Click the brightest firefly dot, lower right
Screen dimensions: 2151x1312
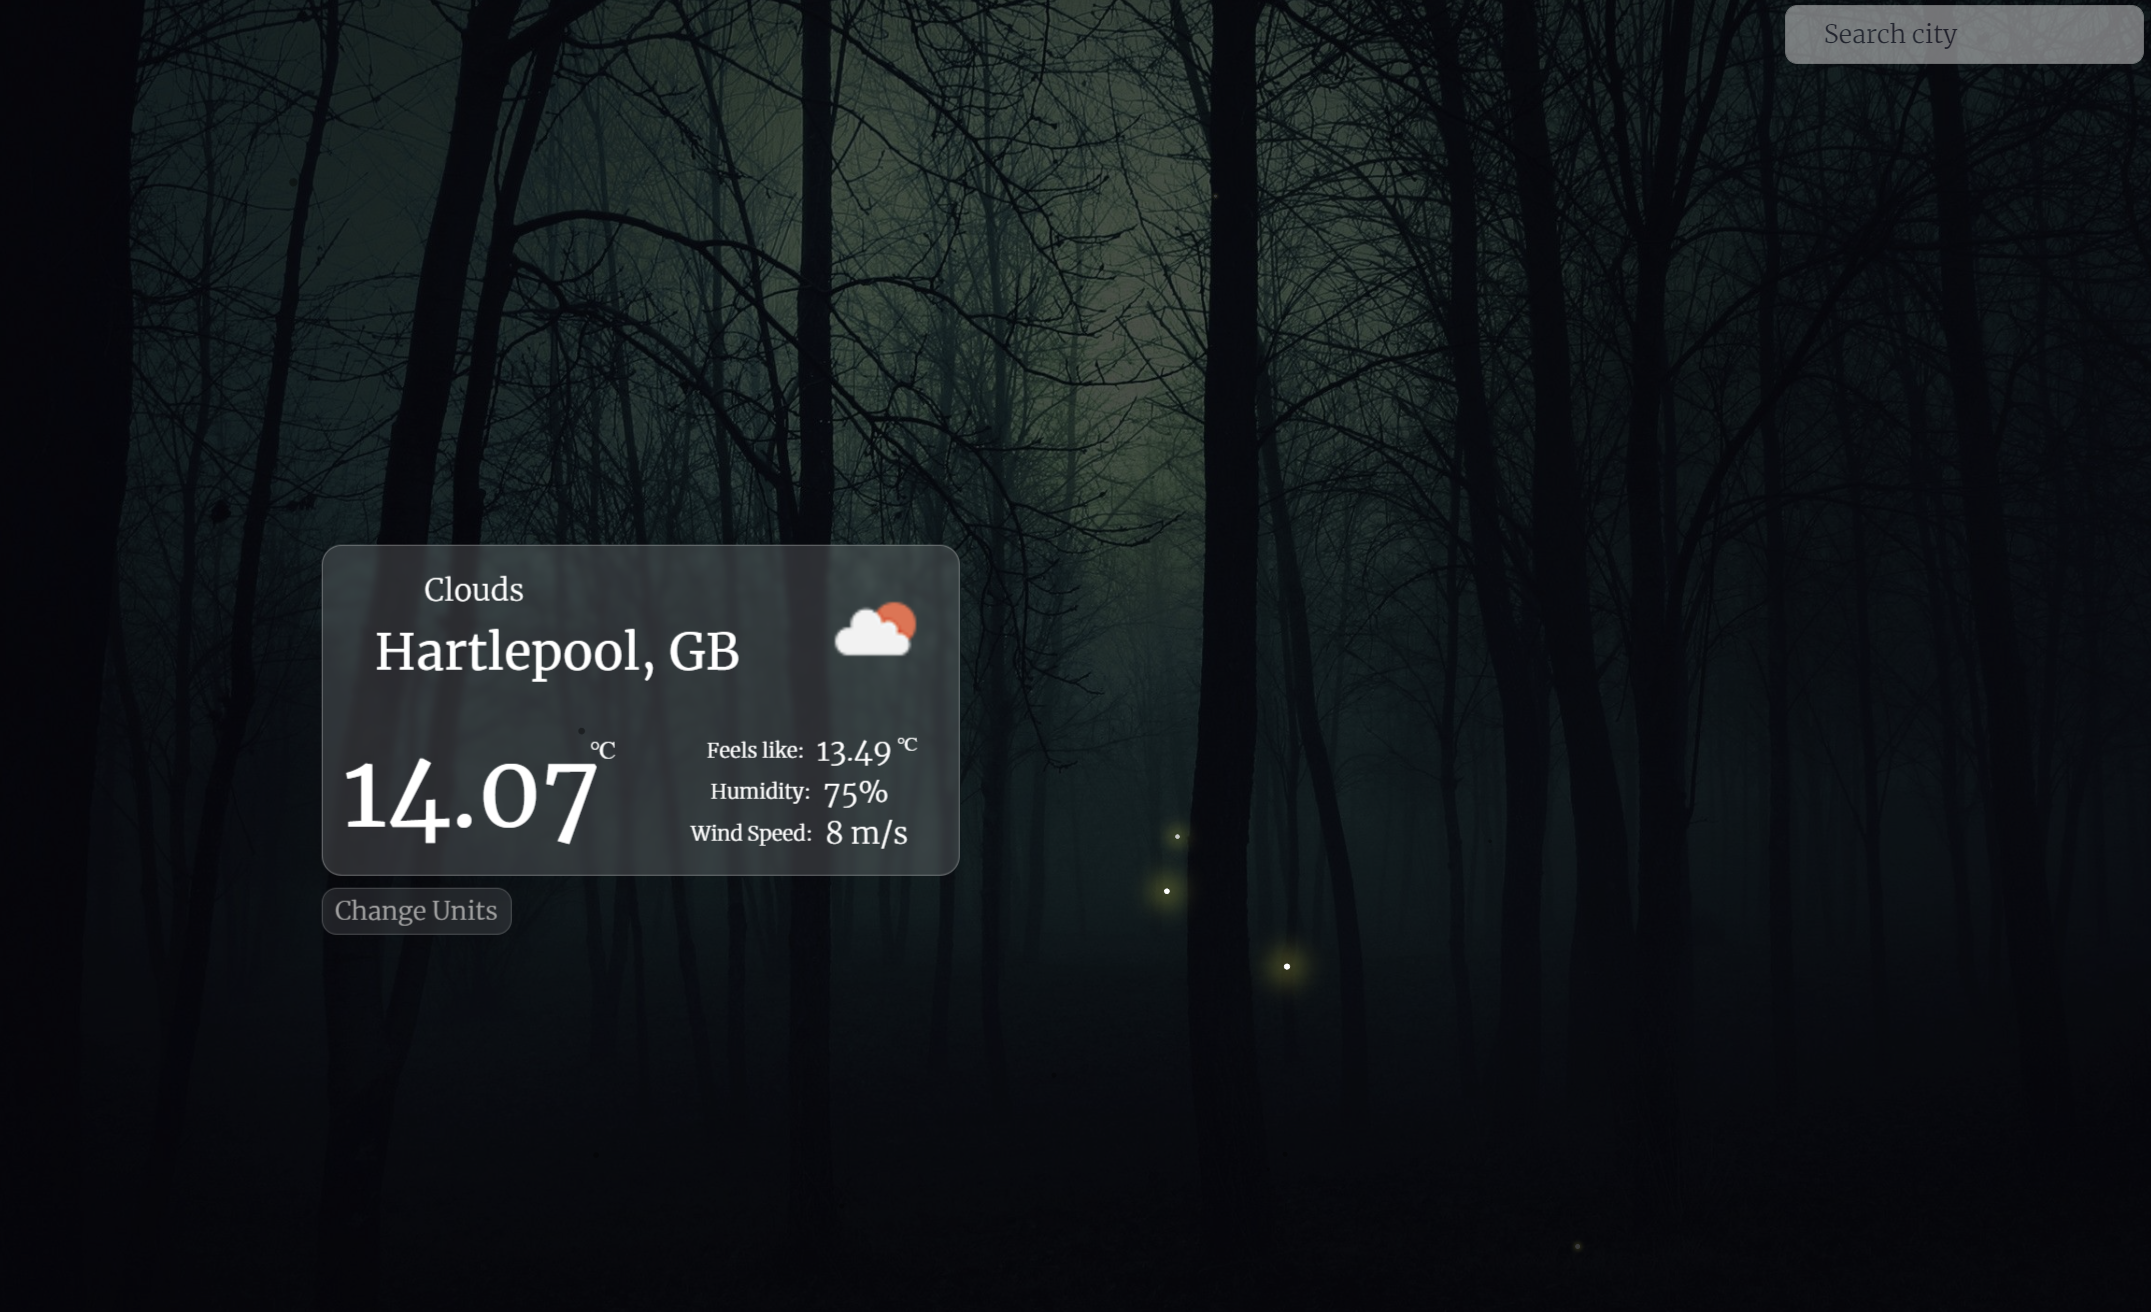(1287, 966)
